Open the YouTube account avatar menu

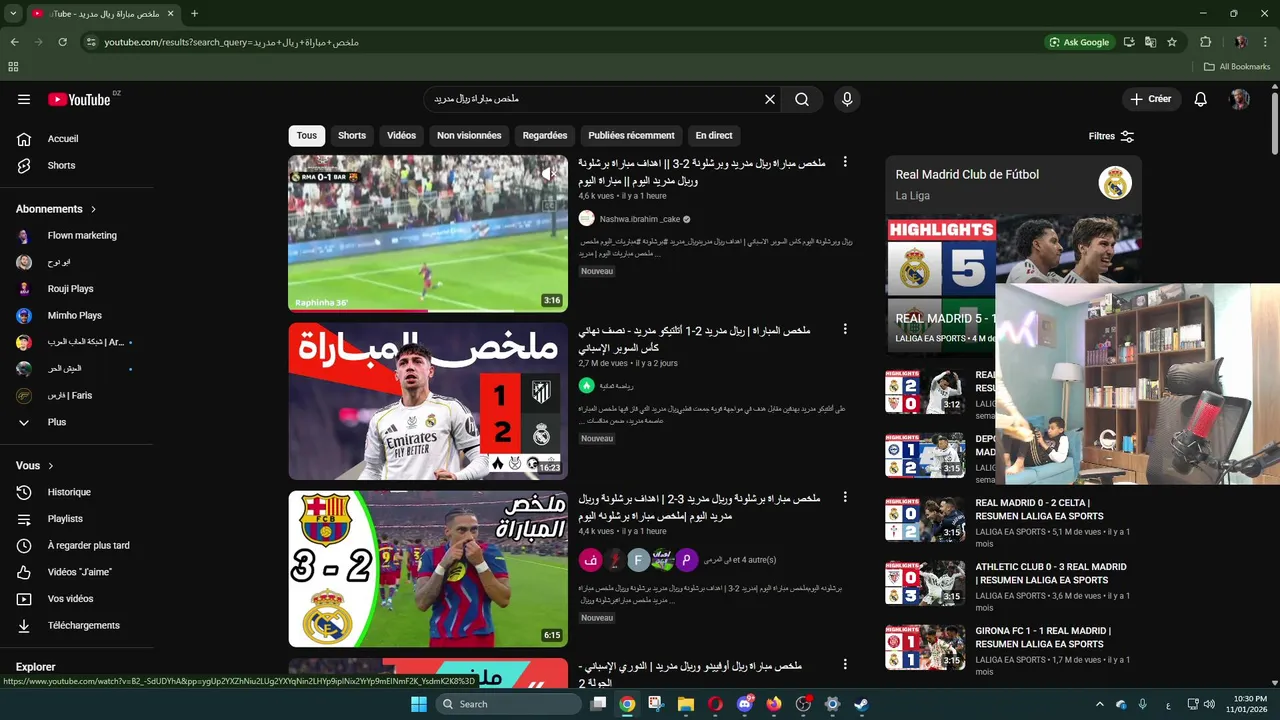(x=1240, y=99)
